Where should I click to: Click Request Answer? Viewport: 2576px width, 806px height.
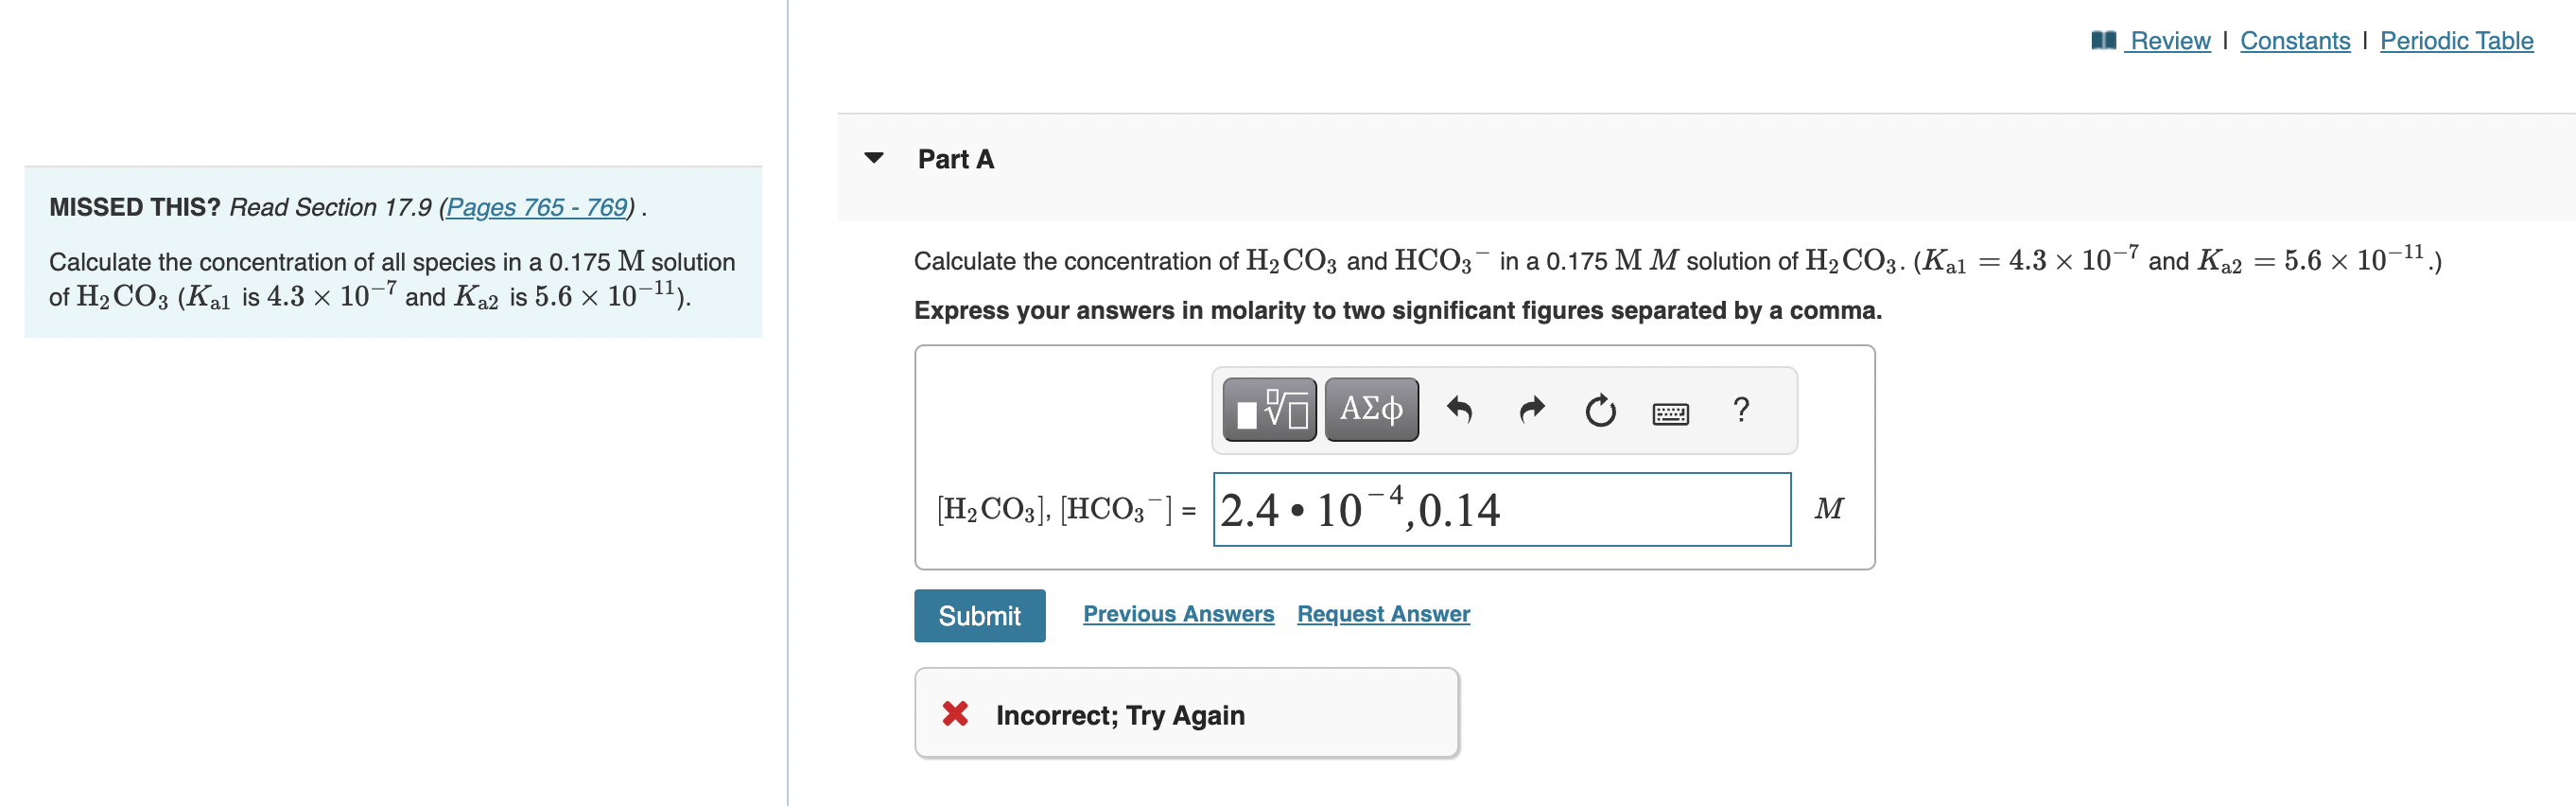[1384, 613]
